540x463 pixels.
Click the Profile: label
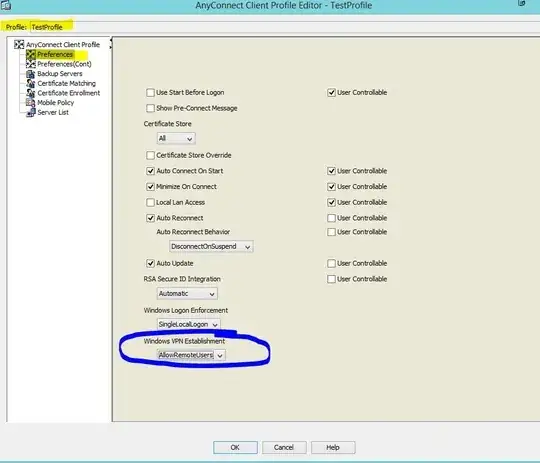(16, 27)
